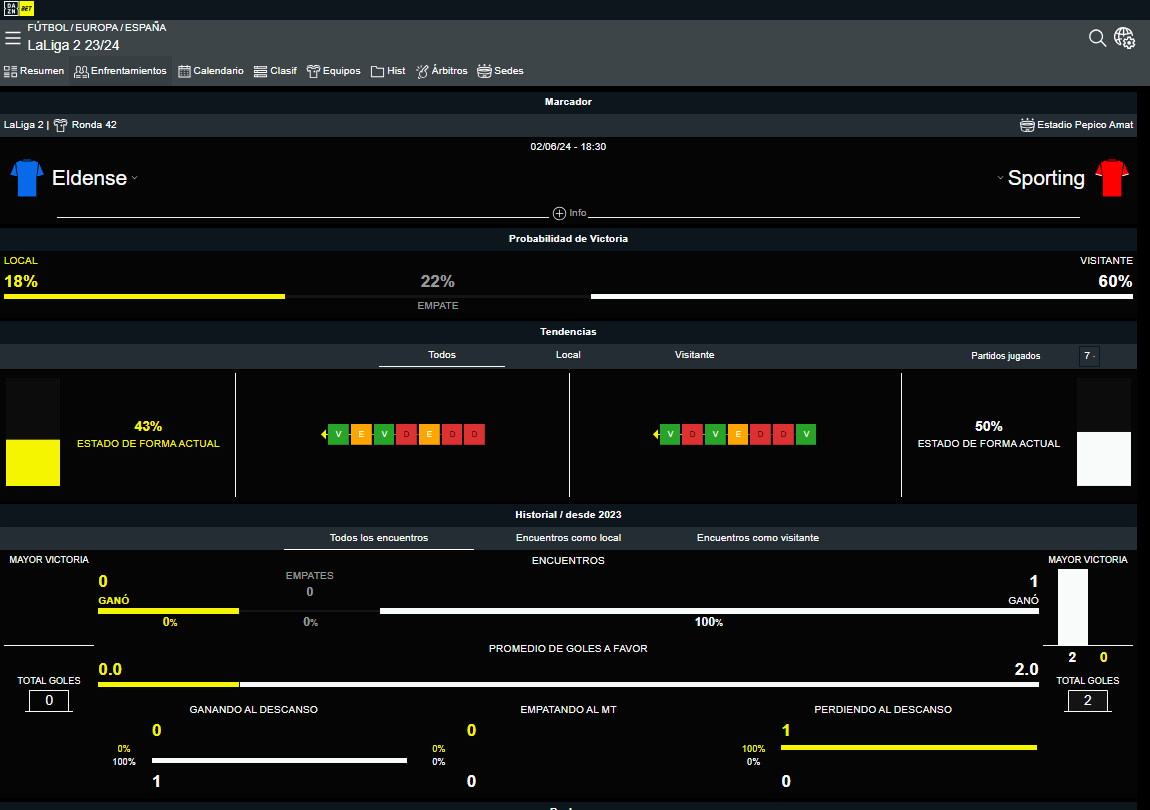Select Todos los encuentros history filter
Viewport: 1150px width, 810px height.
[378, 538]
